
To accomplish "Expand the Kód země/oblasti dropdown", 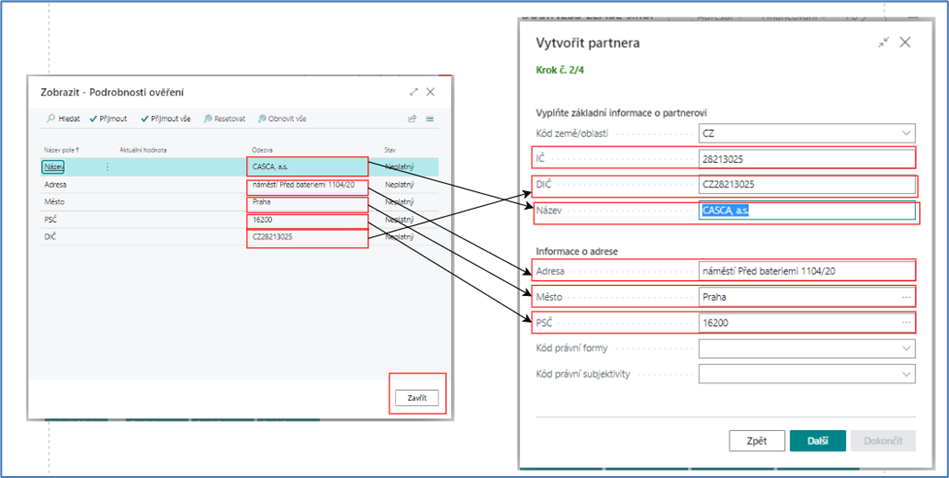I will pyautogui.click(x=906, y=133).
